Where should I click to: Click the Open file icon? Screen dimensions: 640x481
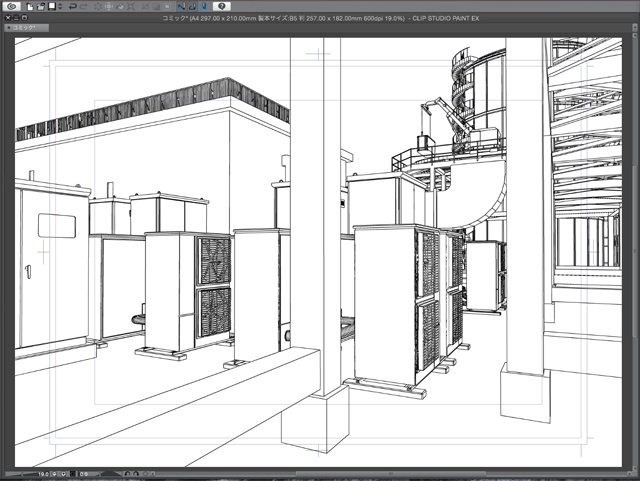[41, 7]
